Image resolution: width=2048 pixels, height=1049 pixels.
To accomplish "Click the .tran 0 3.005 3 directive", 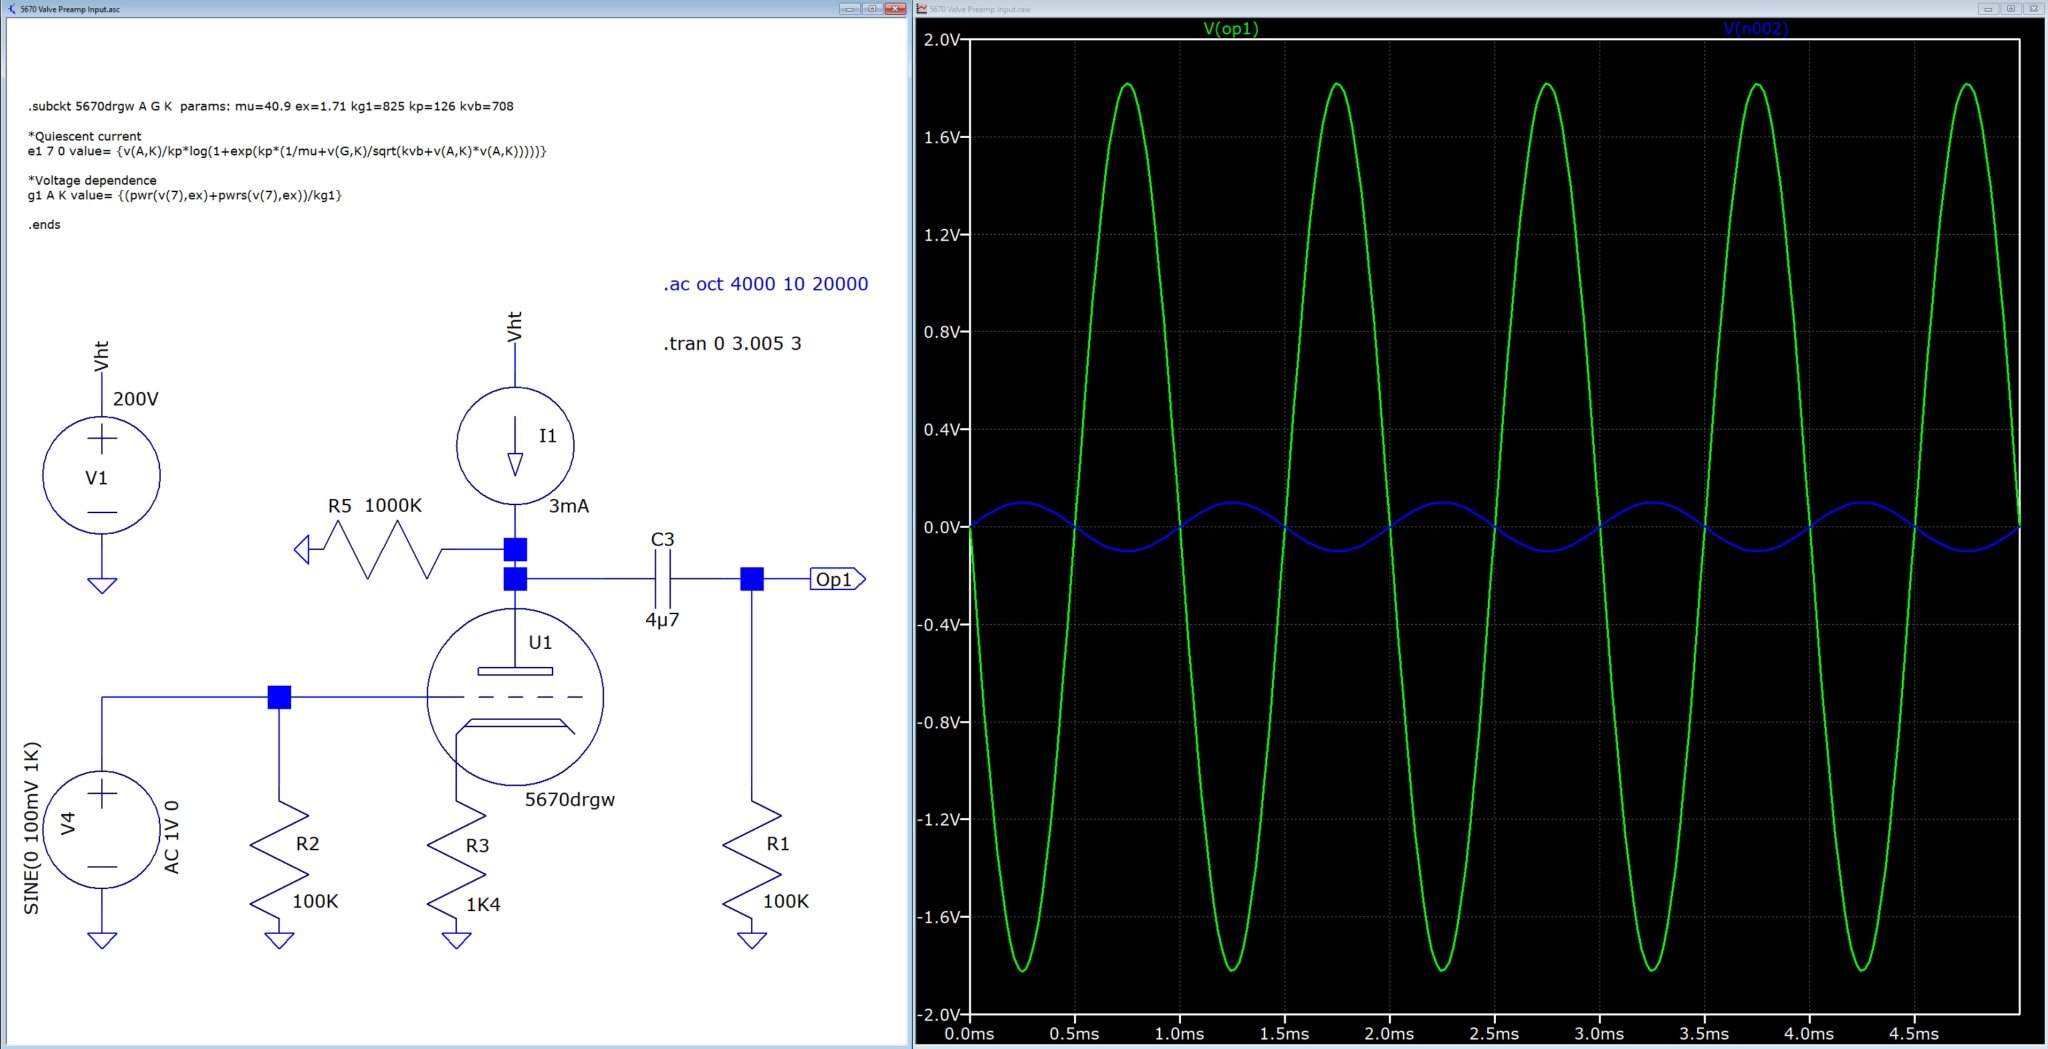I will coord(732,344).
